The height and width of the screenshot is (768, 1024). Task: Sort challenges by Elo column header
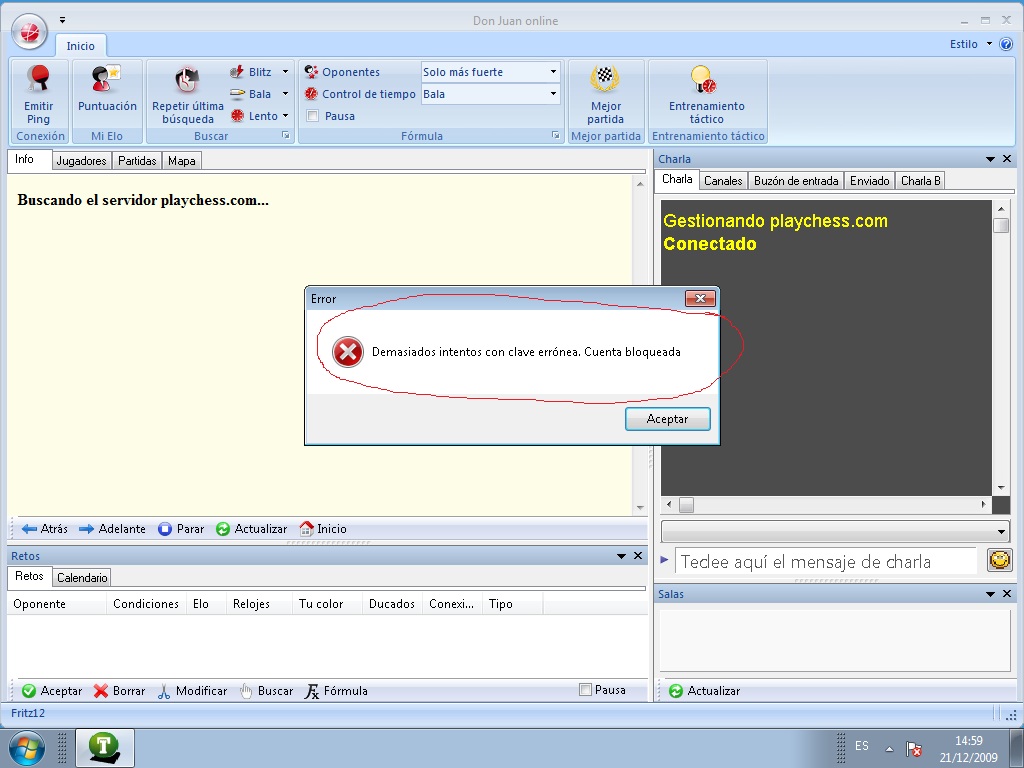coord(206,604)
